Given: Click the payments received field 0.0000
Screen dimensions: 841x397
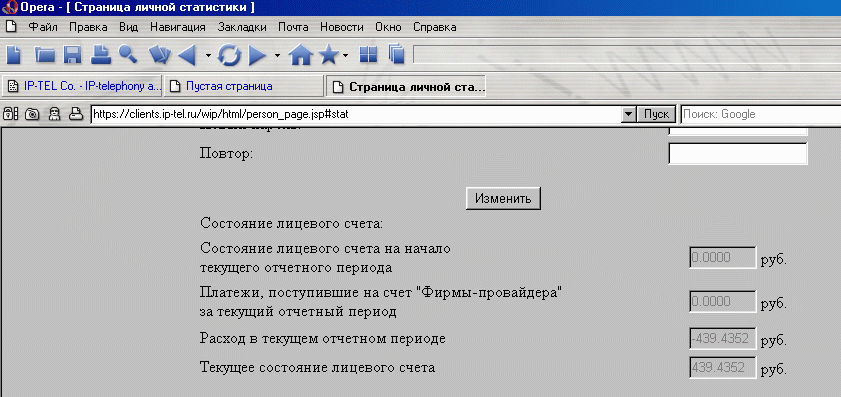Looking at the screenshot, I should pos(722,302).
